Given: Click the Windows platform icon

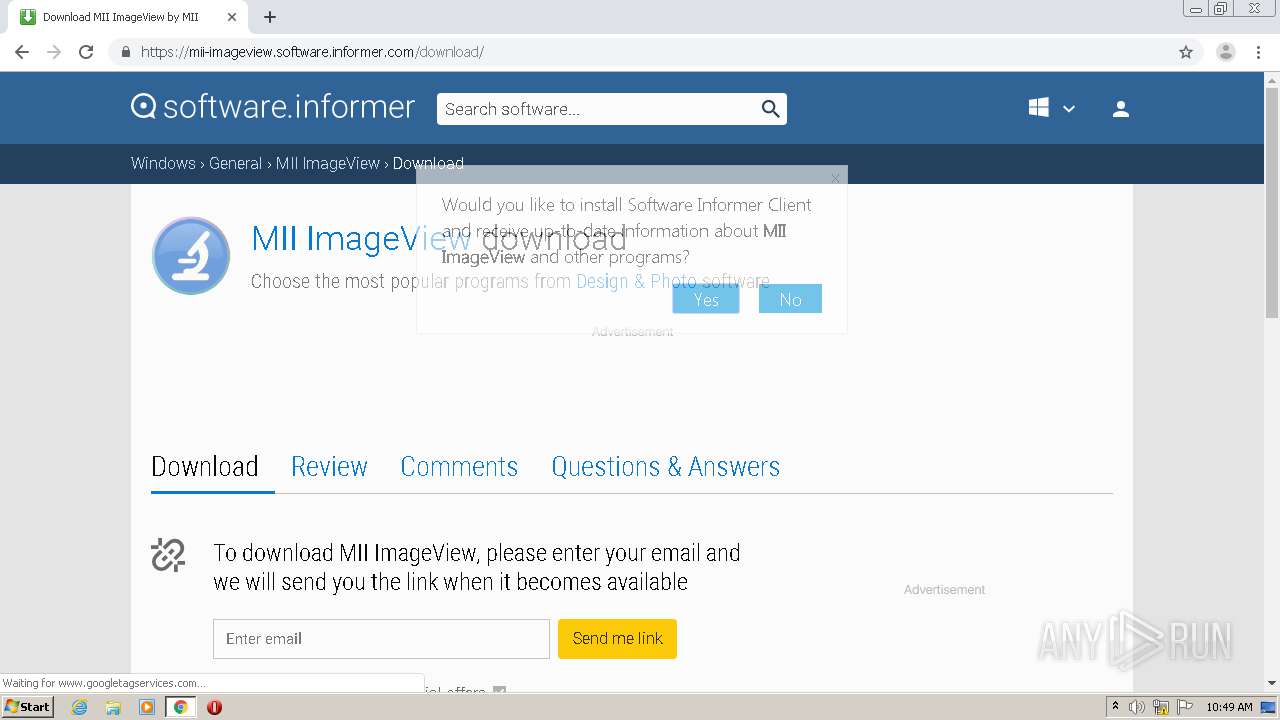Looking at the screenshot, I should [1039, 108].
